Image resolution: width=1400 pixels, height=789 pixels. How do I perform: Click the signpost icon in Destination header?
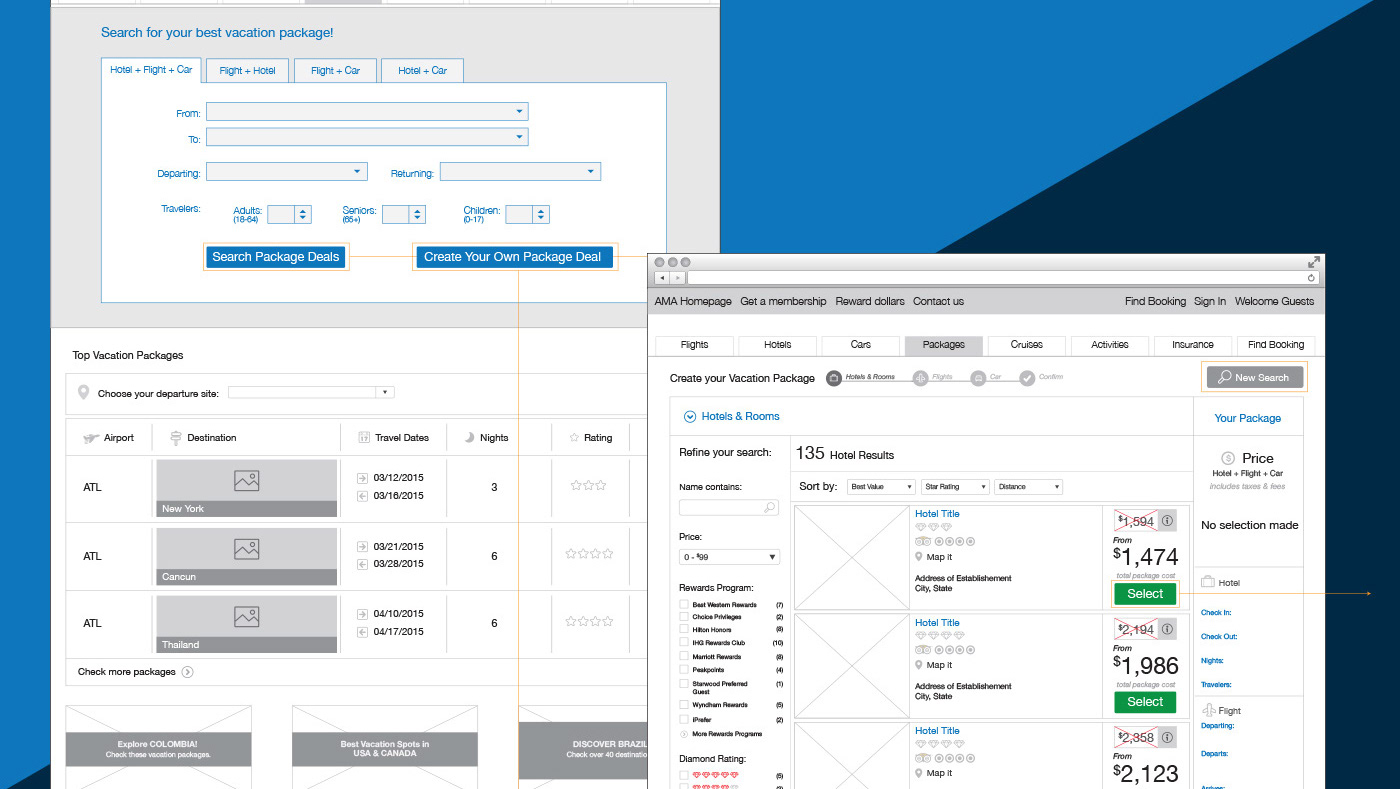tap(176, 437)
